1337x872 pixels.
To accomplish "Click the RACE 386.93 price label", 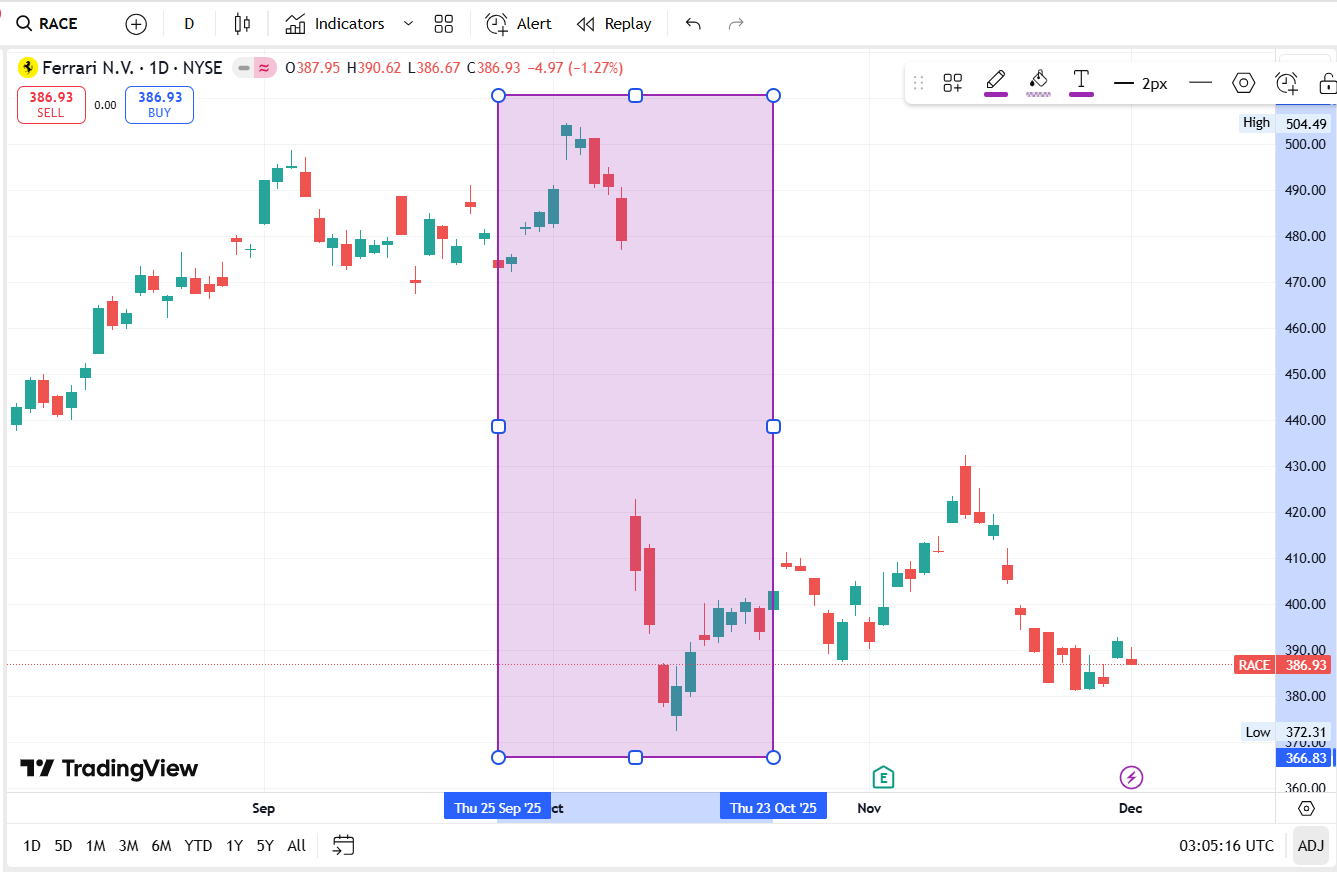I will click(x=1282, y=665).
